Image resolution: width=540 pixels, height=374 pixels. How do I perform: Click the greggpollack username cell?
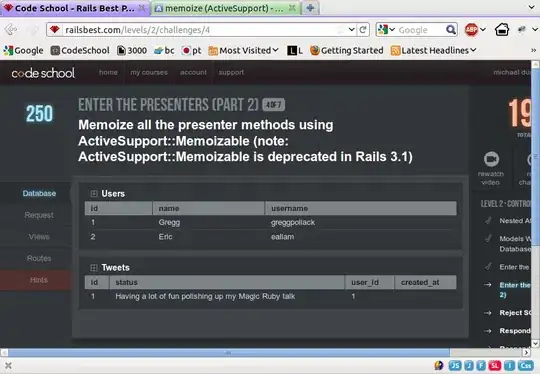click(293, 222)
